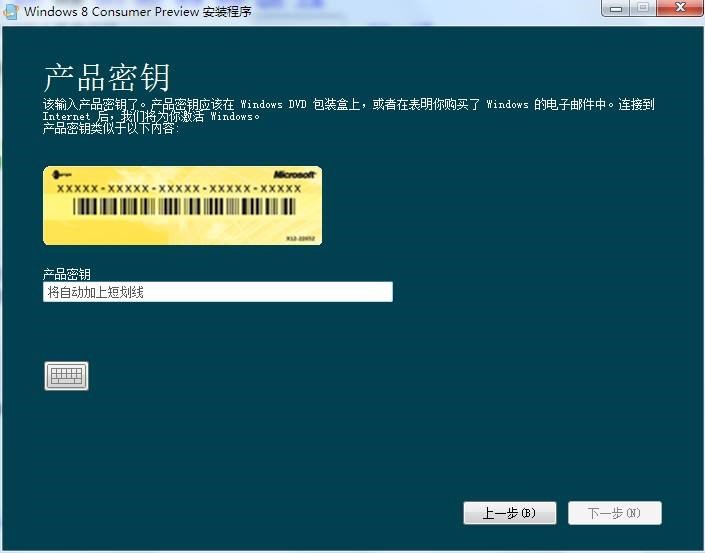The height and width of the screenshot is (553, 705).
Task: Open the on-screen keyboard icon
Action: point(67,375)
